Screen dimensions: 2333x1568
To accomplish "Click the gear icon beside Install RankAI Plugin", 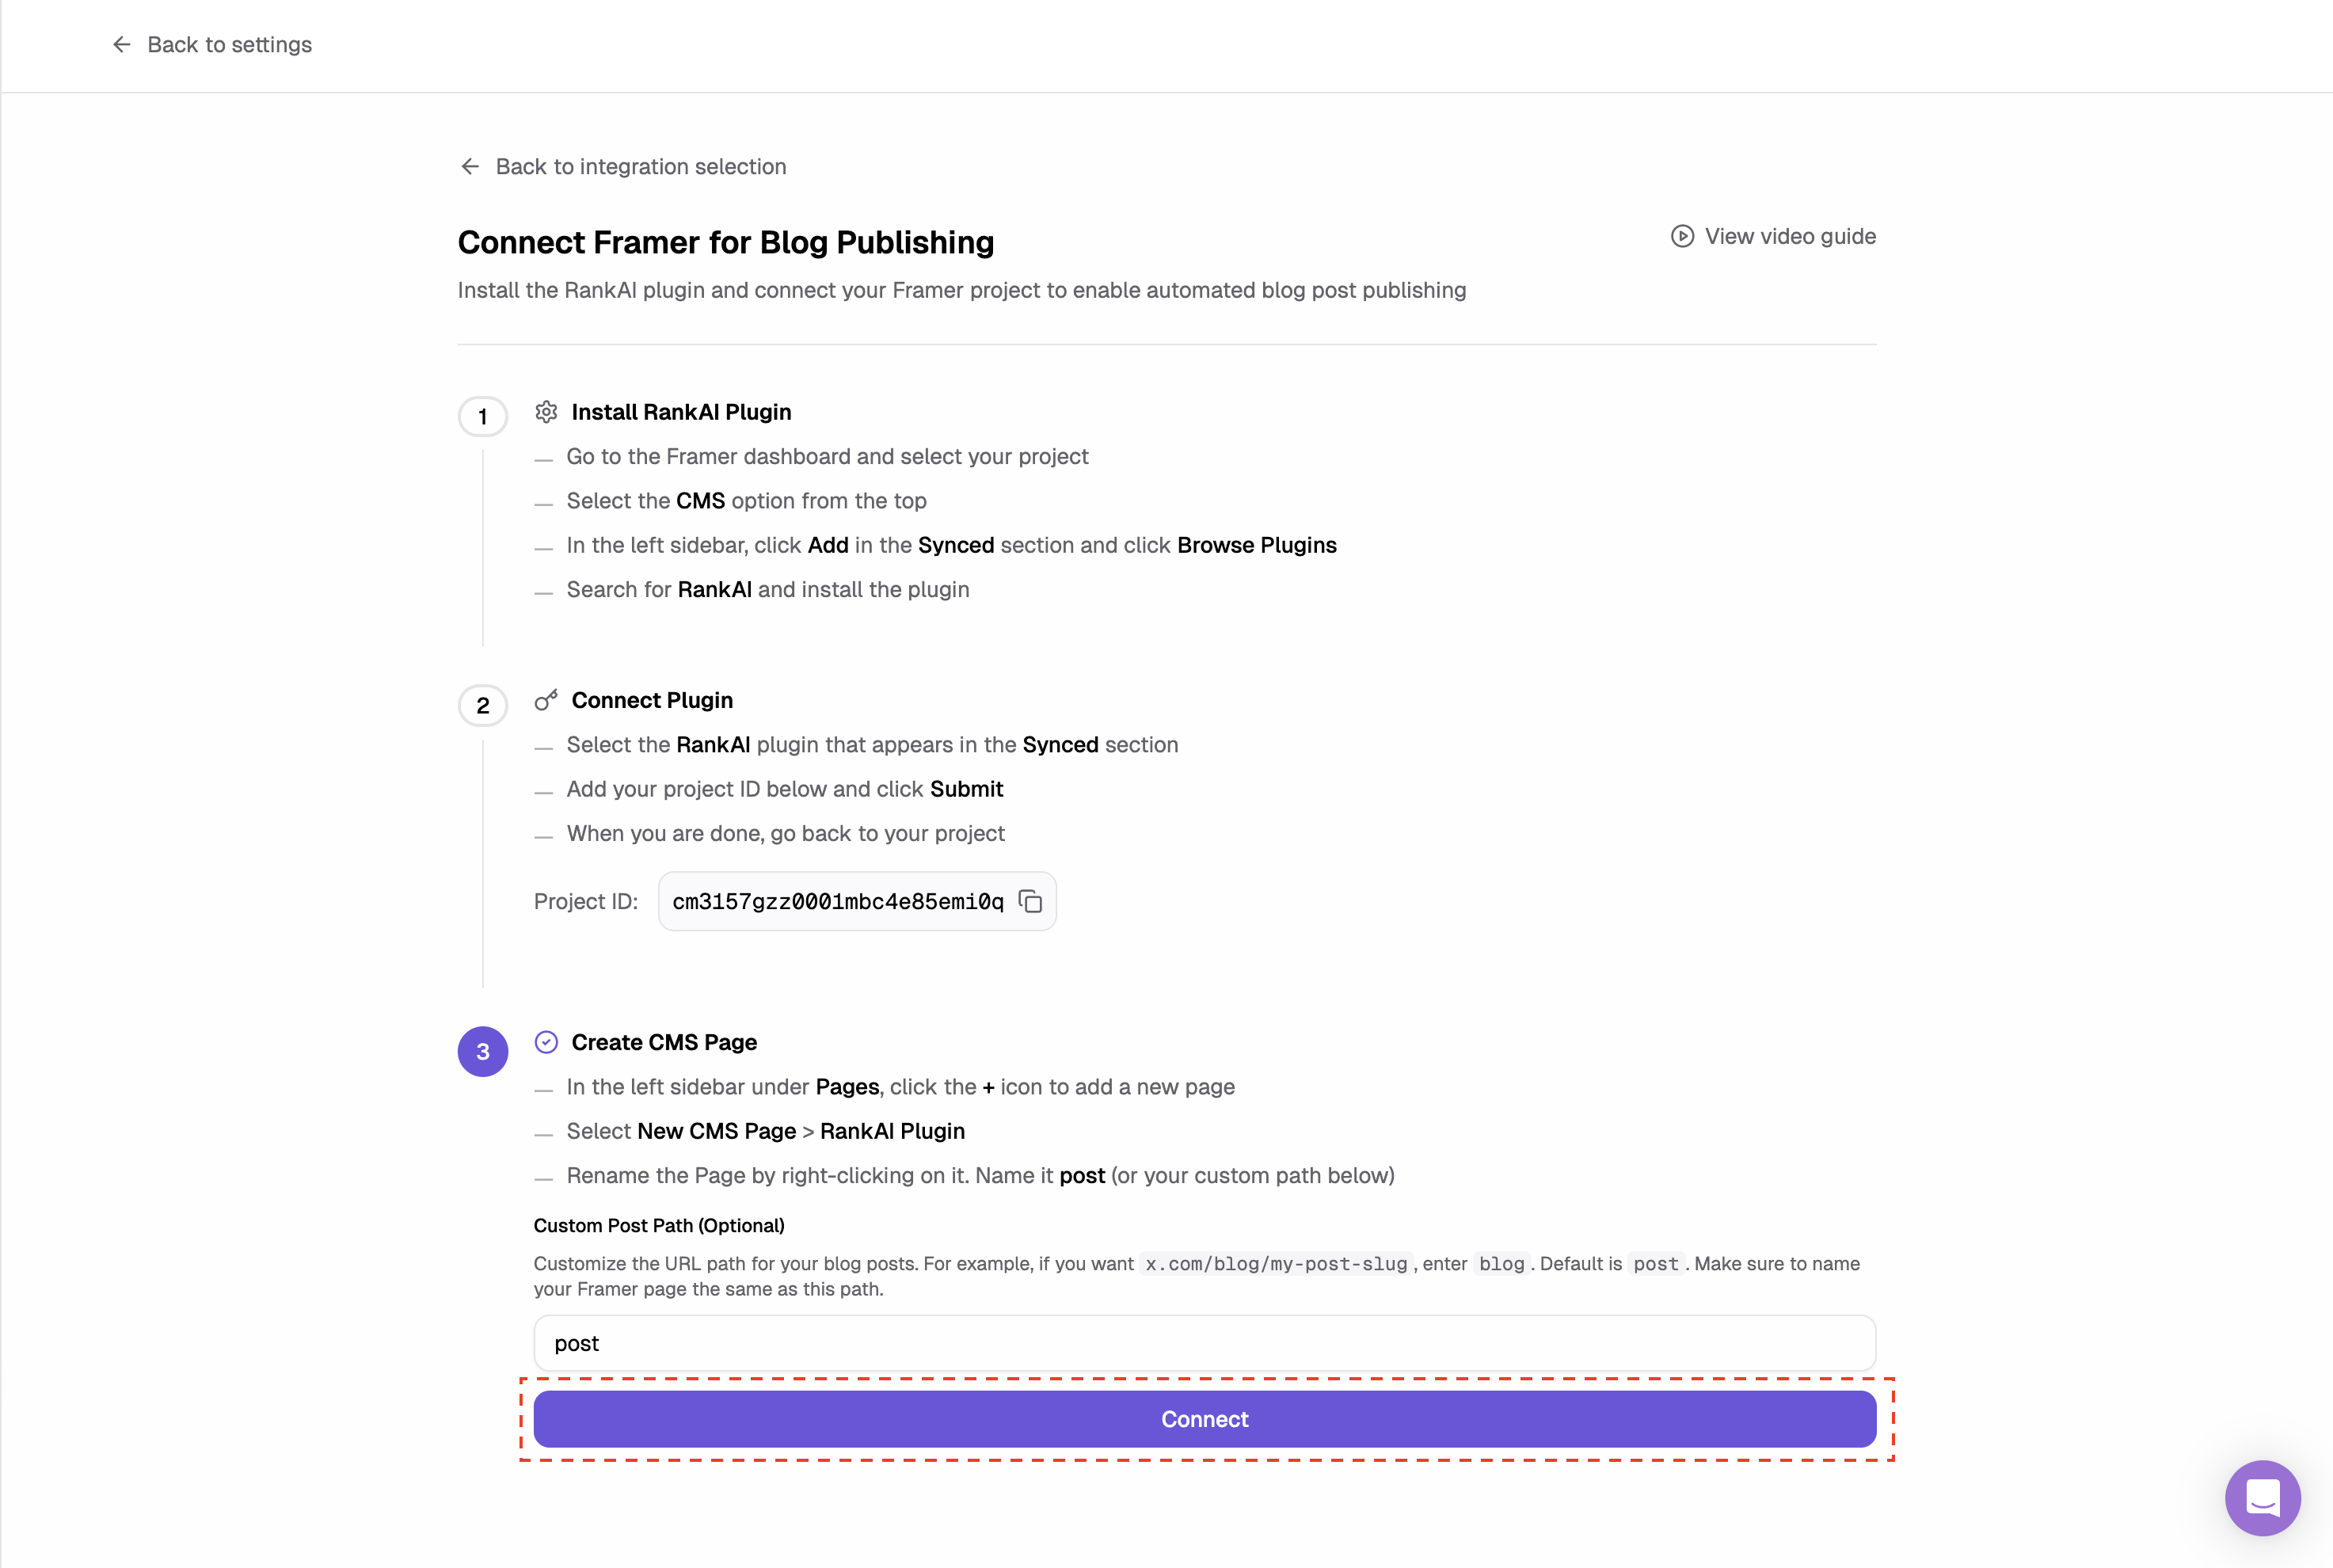I will tap(546, 411).
